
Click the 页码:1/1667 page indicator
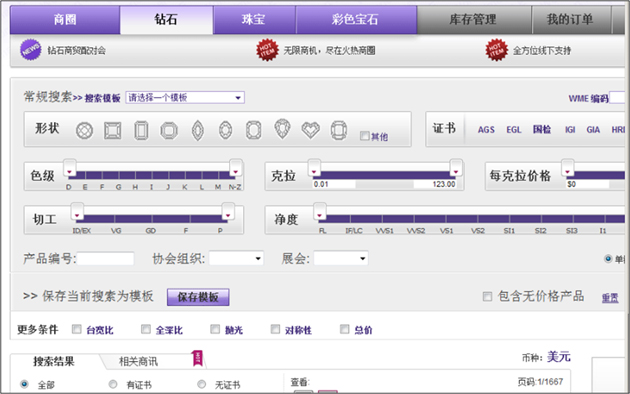pyautogui.click(x=540, y=382)
